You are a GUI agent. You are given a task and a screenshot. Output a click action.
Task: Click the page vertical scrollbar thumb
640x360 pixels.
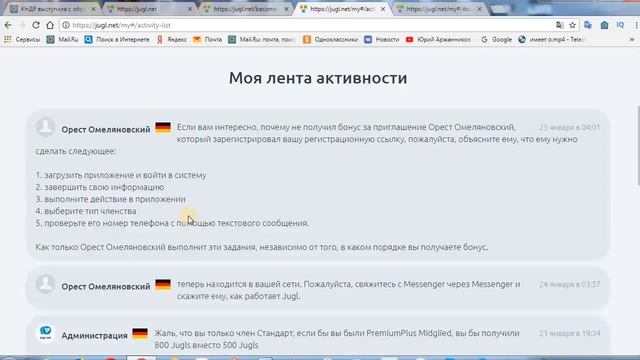638,146
